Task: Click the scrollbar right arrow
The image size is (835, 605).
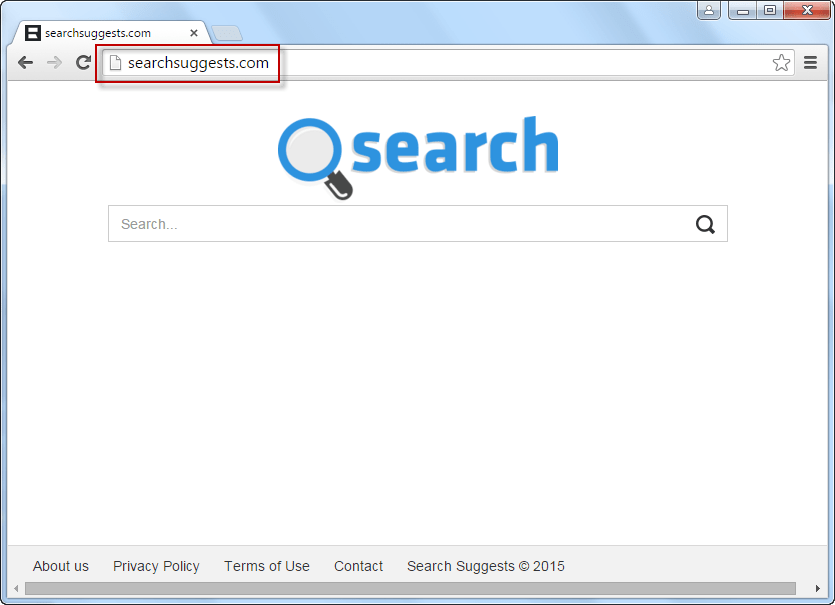Action: pos(817,588)
